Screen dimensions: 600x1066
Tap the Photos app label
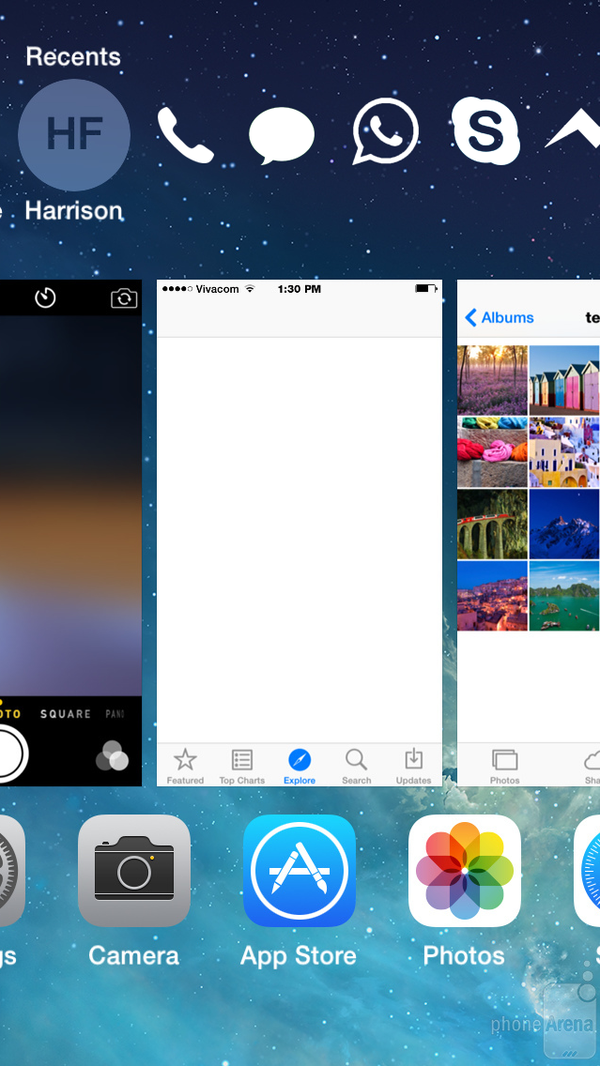point(464,956)
